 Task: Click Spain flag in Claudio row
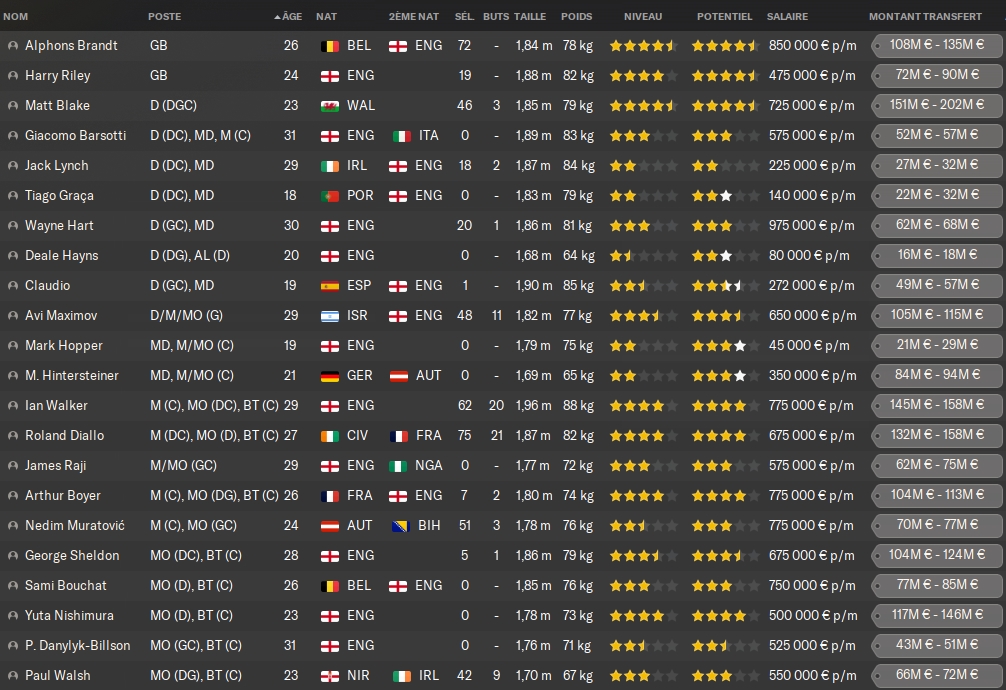(x=330, y=286)
